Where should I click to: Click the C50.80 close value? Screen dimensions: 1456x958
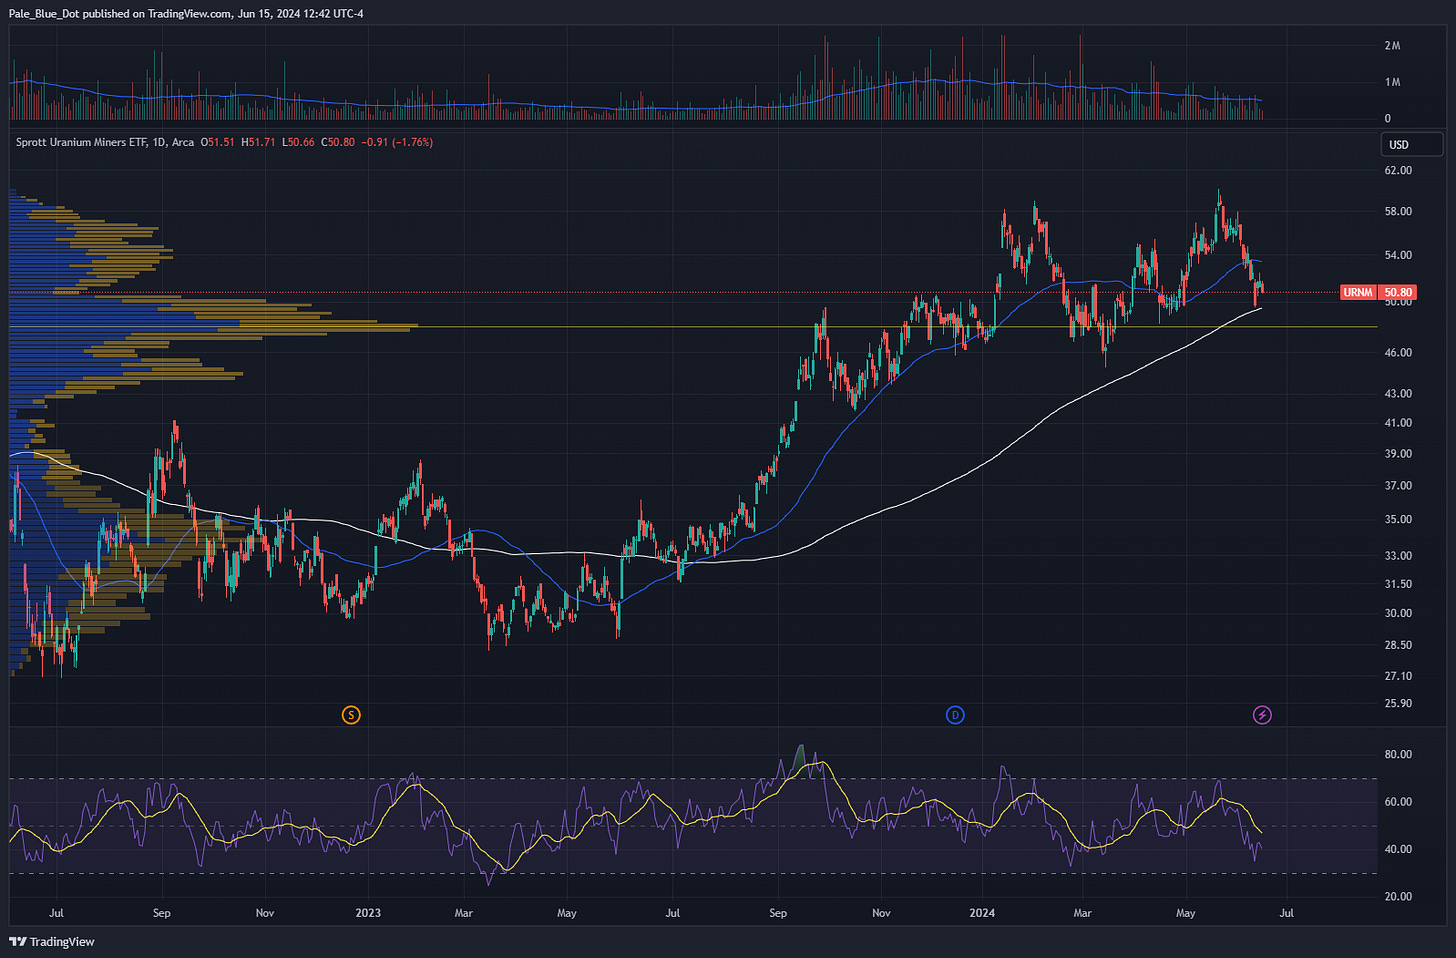pyautogui.click(x=337, y=142)
